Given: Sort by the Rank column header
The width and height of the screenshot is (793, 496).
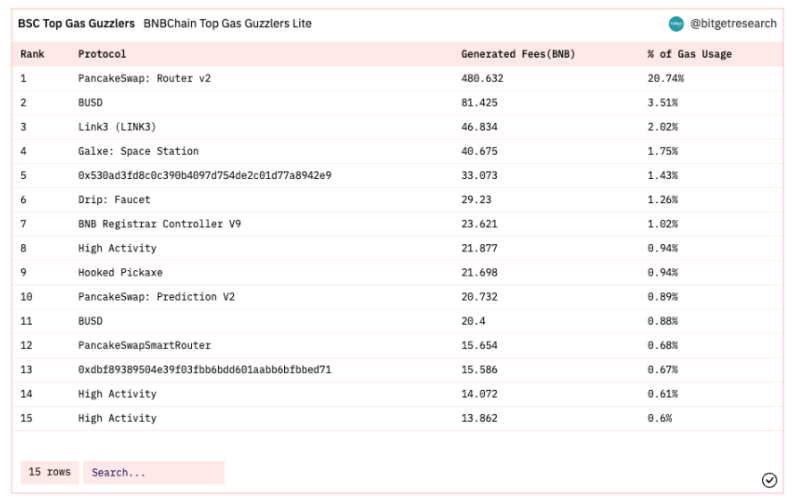Looking at the screenshot, I should point(32,54).
